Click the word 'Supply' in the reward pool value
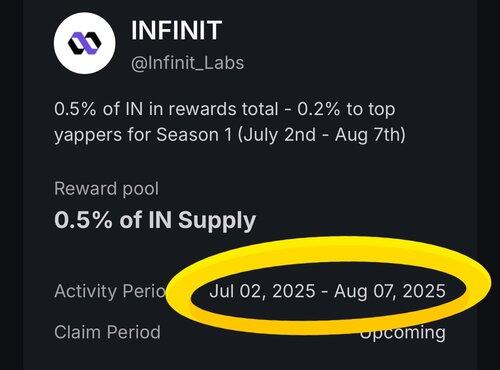Viewport: 500px width, 370px height. [x=217, y=221]
